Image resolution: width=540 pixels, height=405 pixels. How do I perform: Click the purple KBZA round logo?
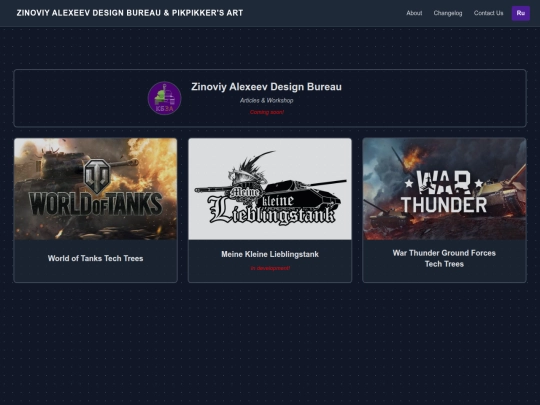[165, 98]
